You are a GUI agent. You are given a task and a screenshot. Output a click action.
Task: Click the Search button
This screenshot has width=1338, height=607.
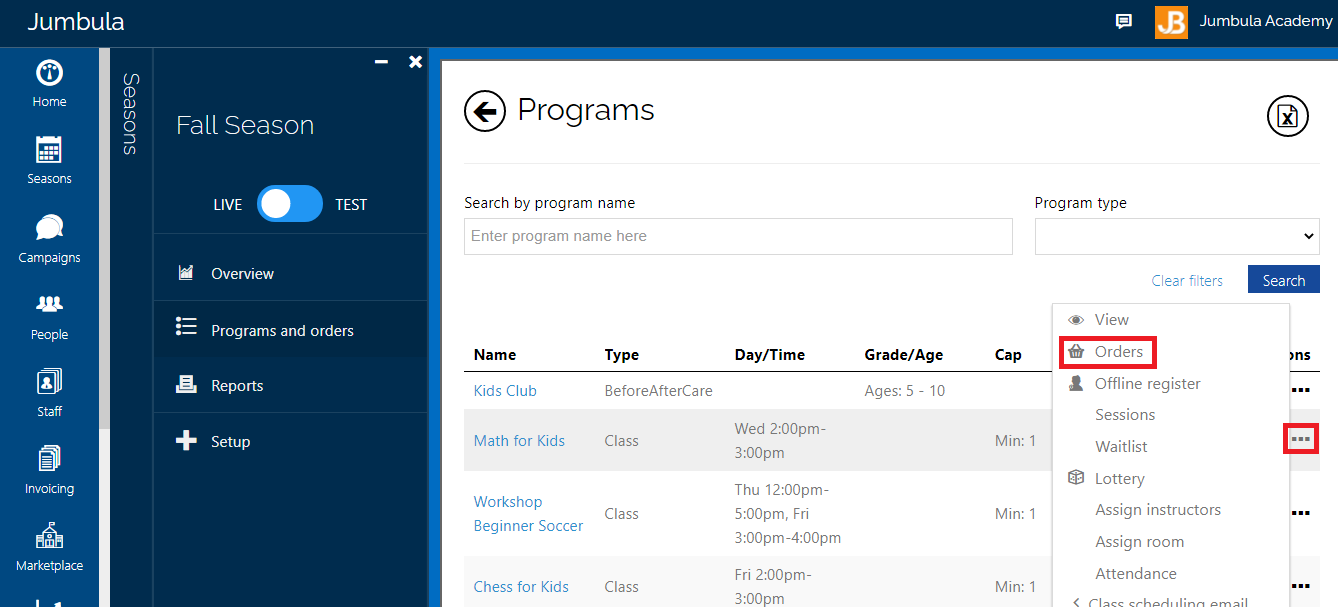[x=1284, y=280]
